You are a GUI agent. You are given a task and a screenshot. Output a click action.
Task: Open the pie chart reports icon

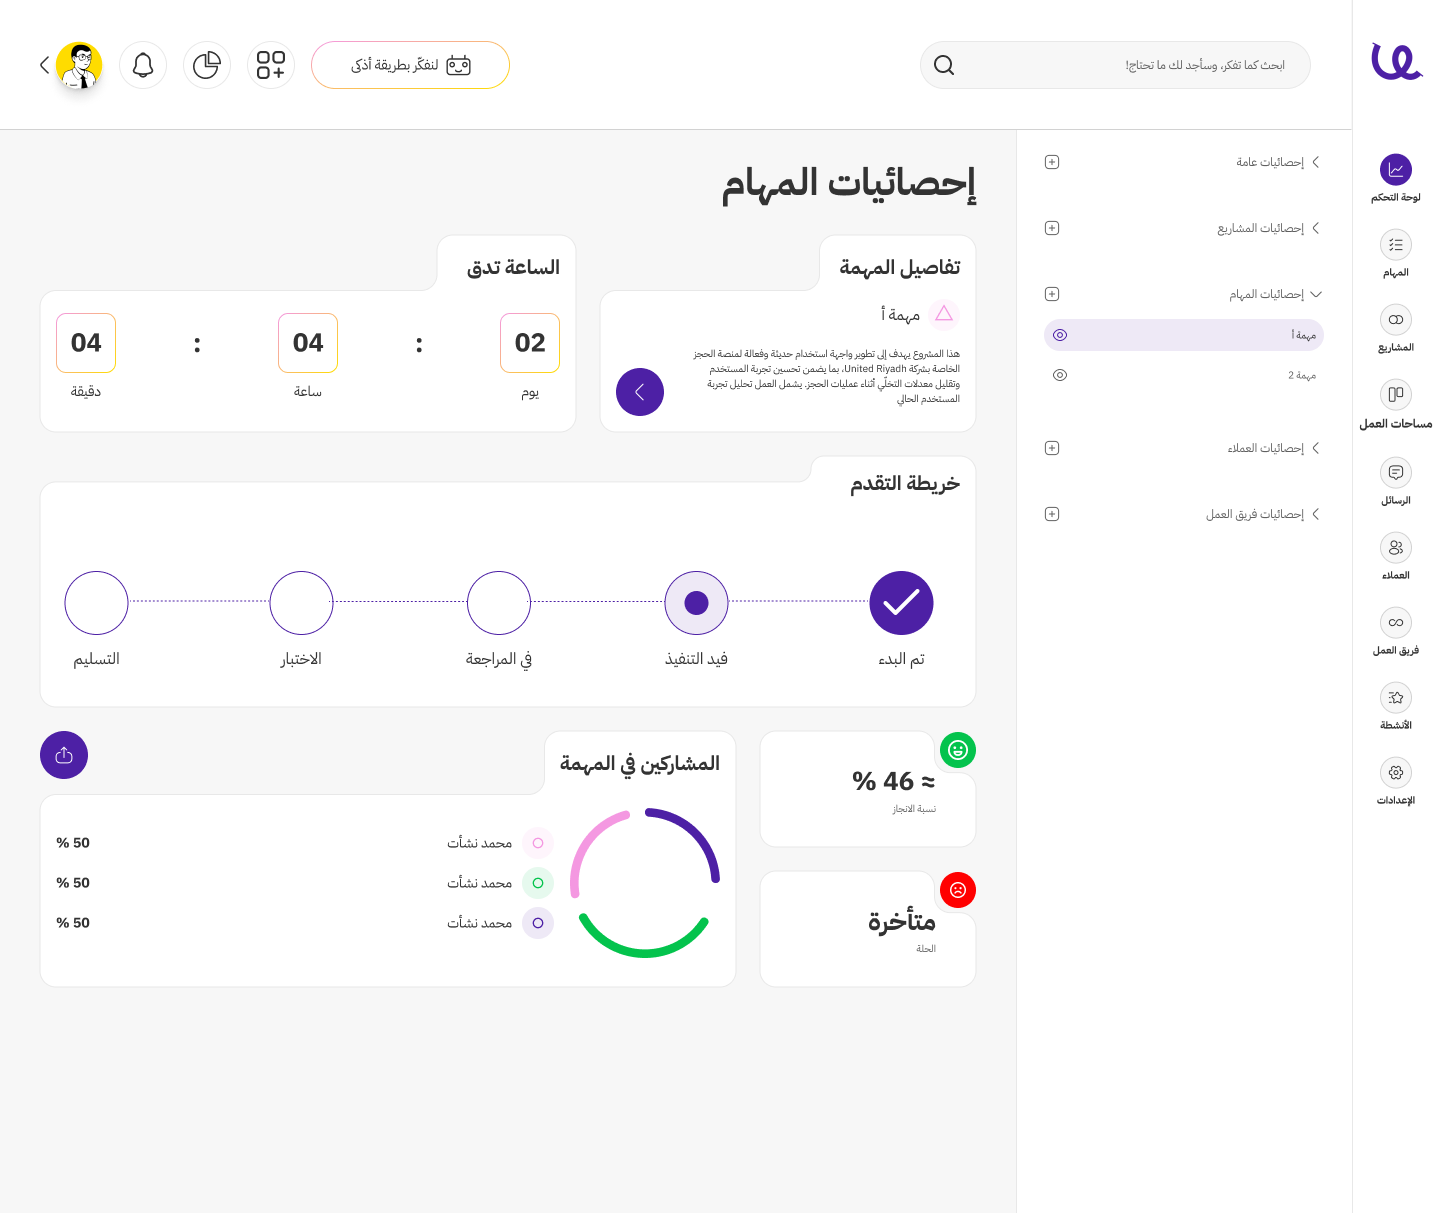click(207, 65)
